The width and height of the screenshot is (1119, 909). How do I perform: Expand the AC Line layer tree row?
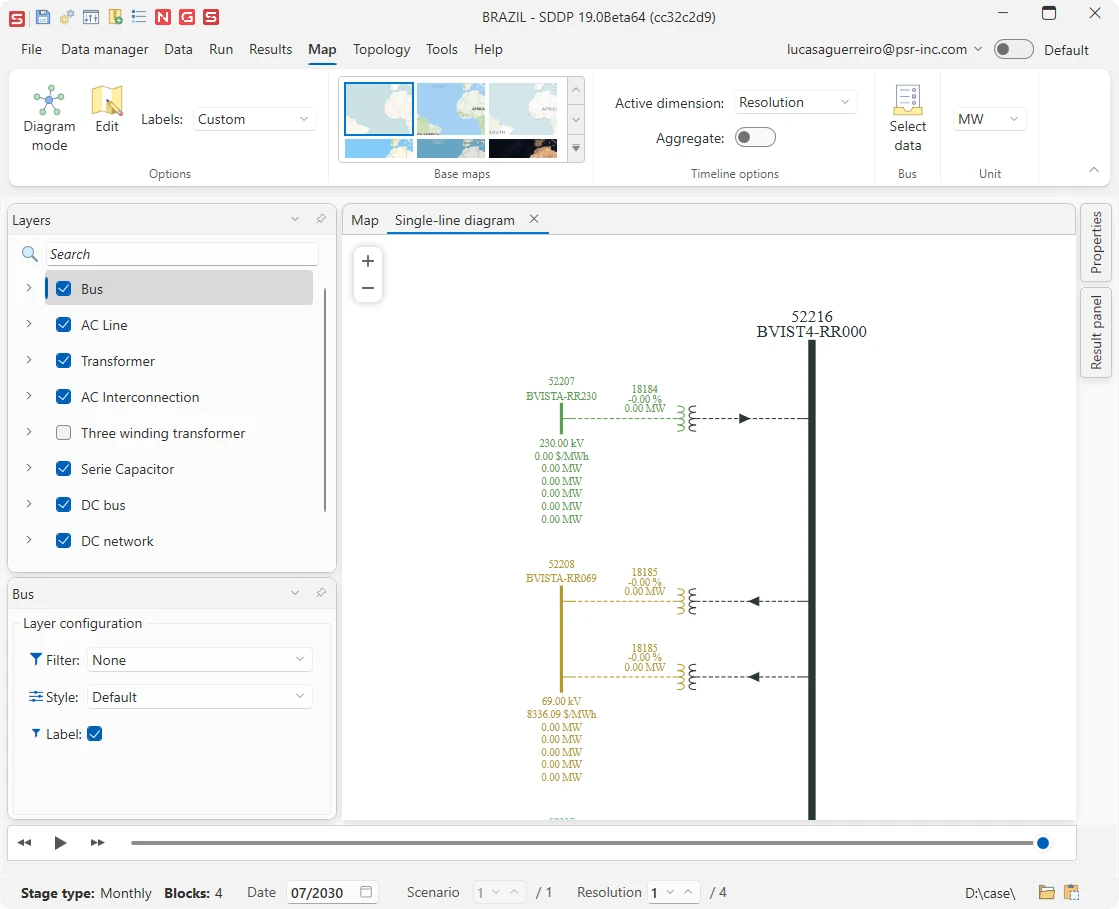[29, 324]
